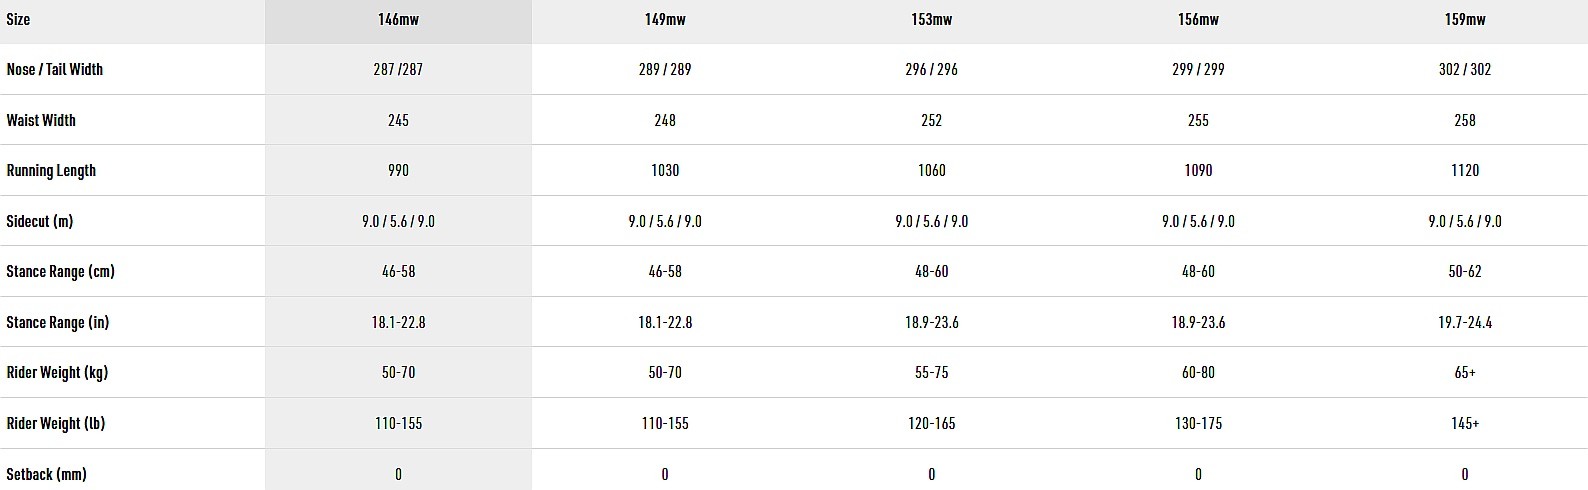Select the 65+ rider weight cell

pyautogui.click(x=1465, y=373)
